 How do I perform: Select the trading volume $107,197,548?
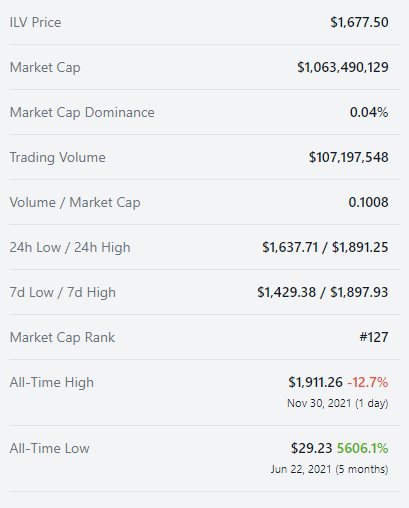point(349,157)
